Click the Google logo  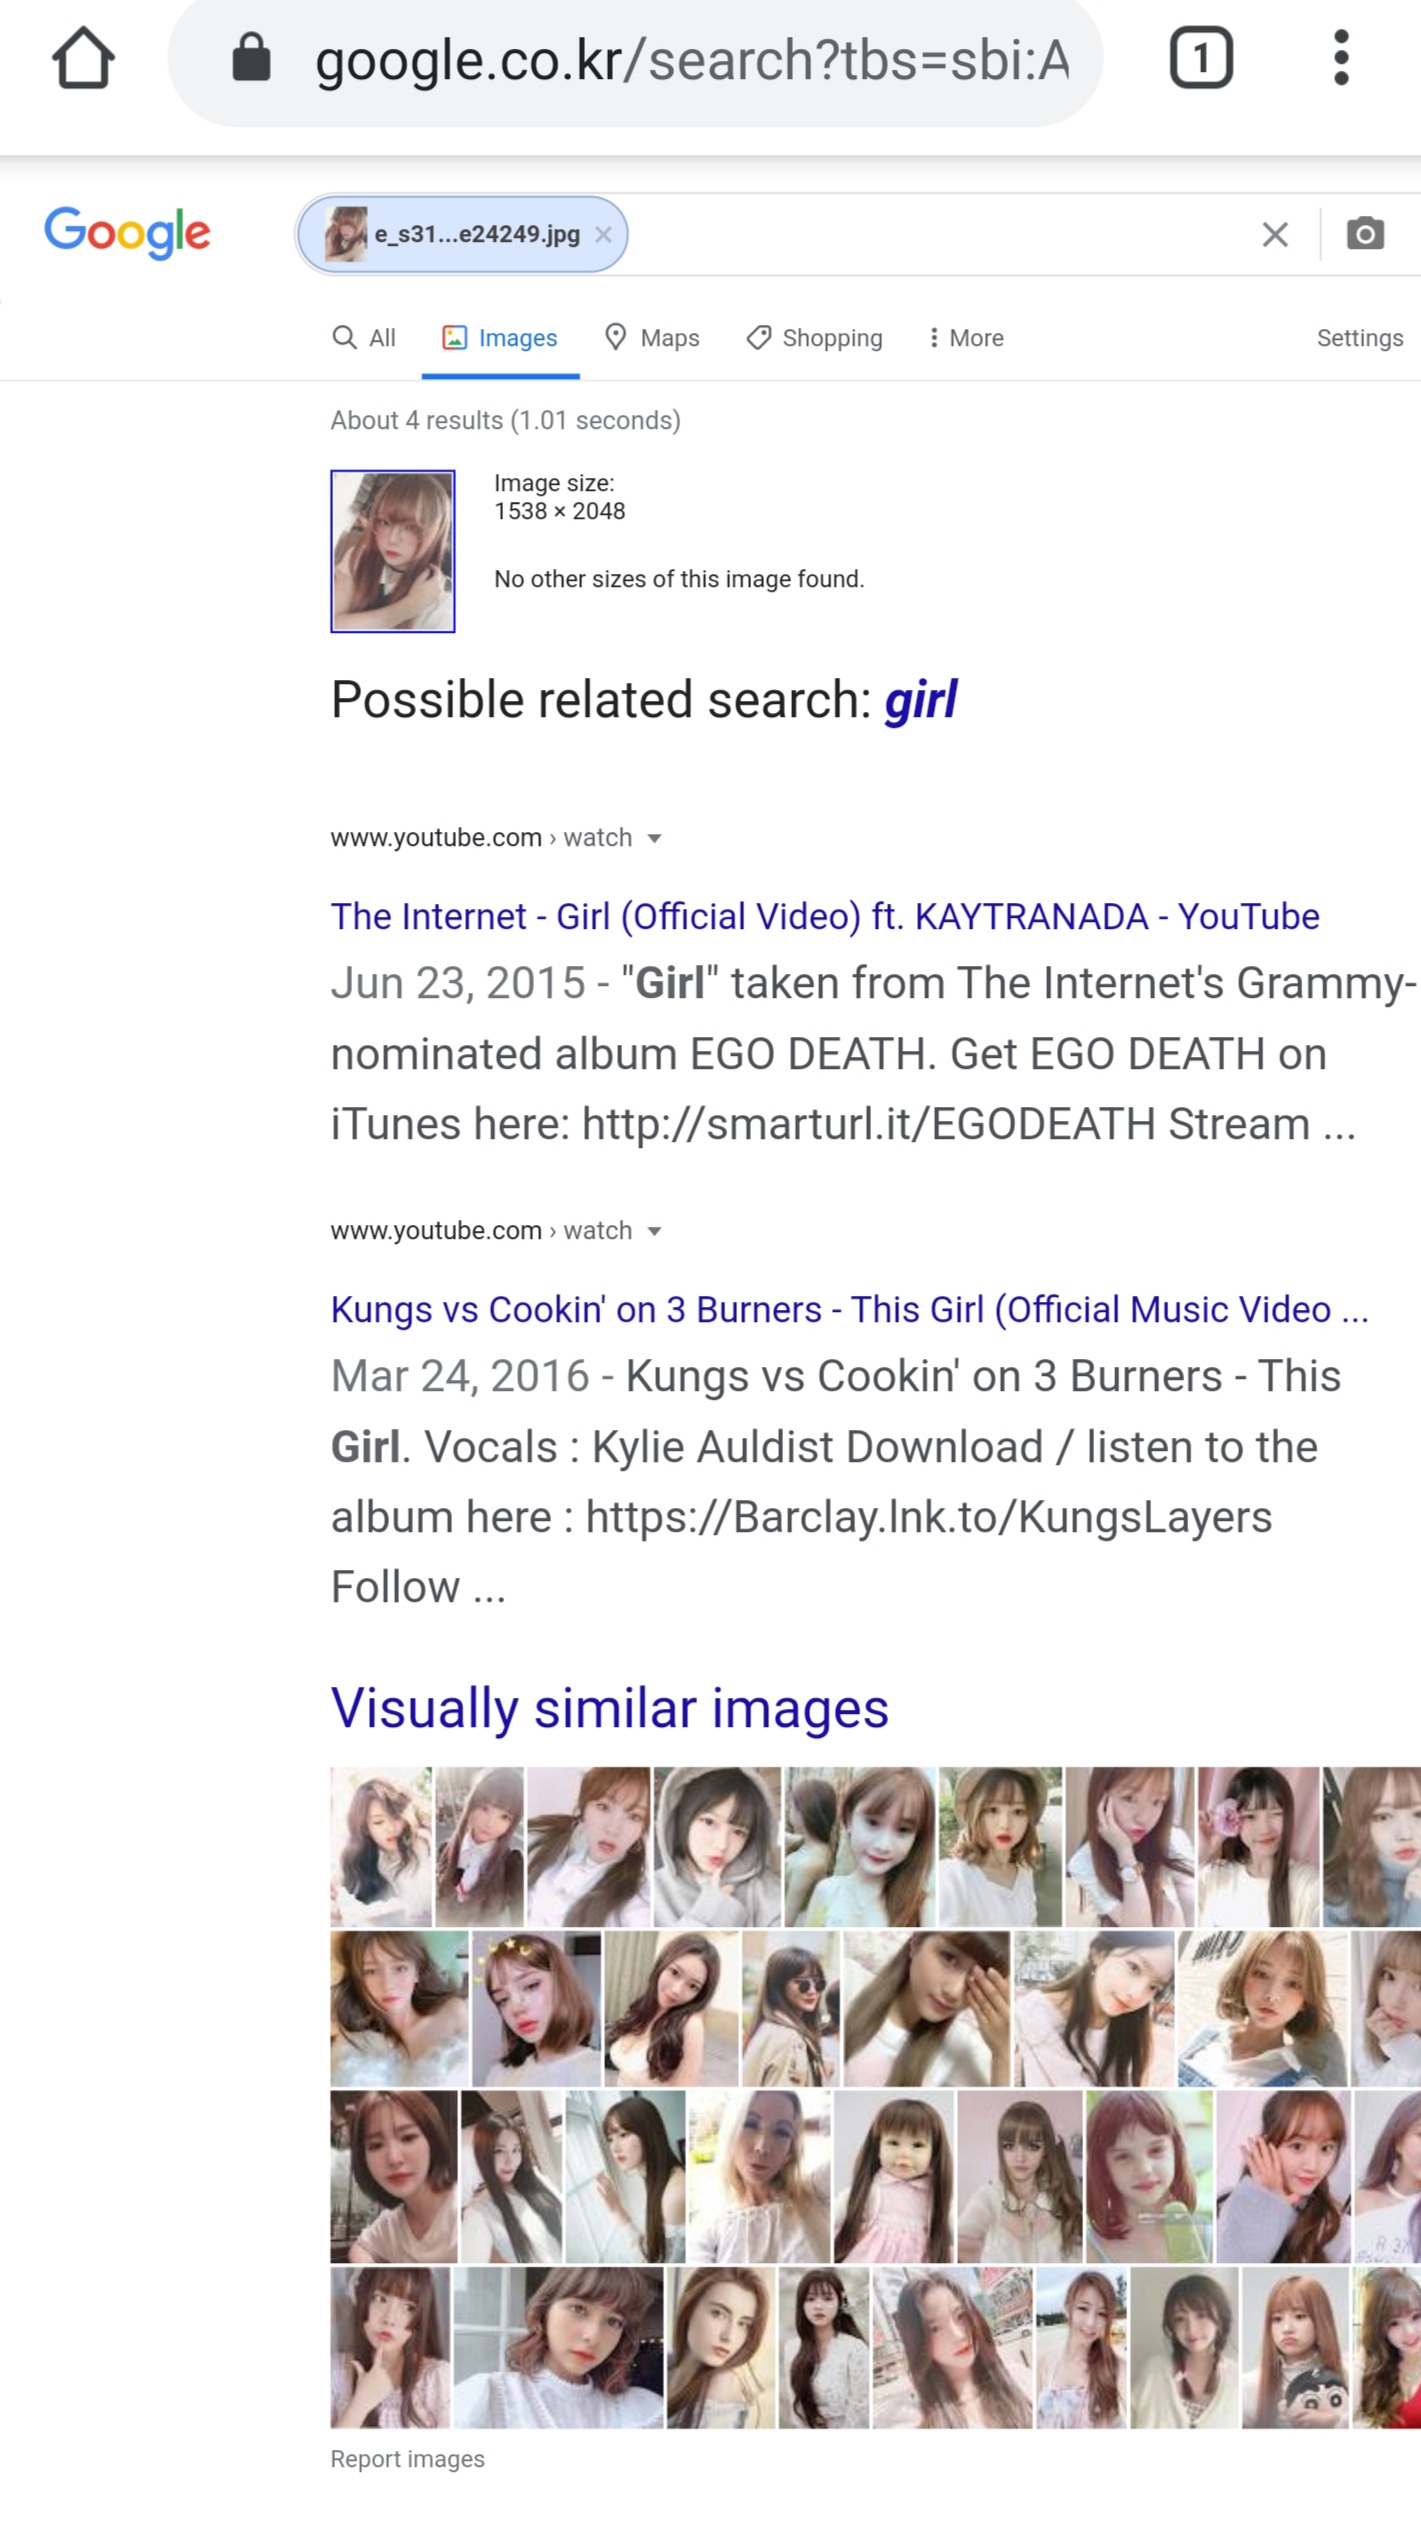click(127, 233)
